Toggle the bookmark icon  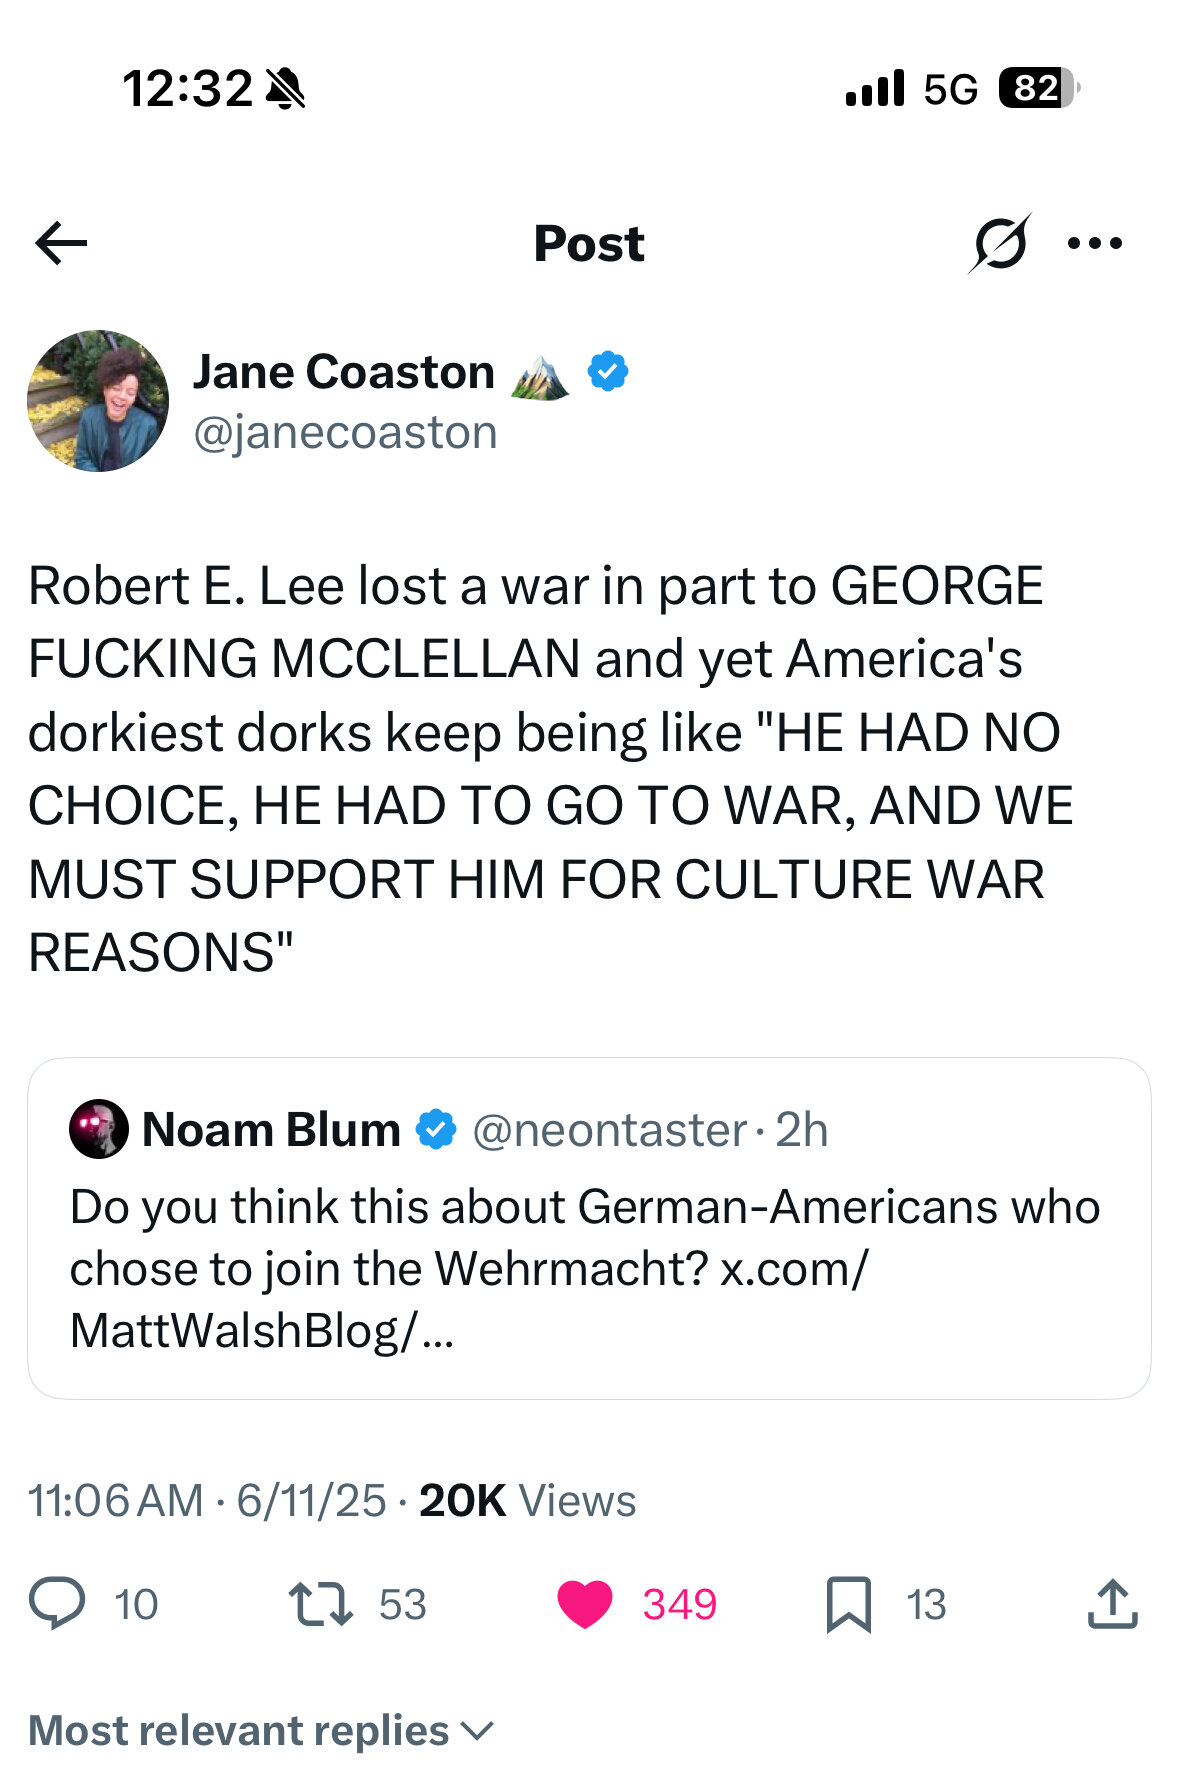click(849, 1605)
